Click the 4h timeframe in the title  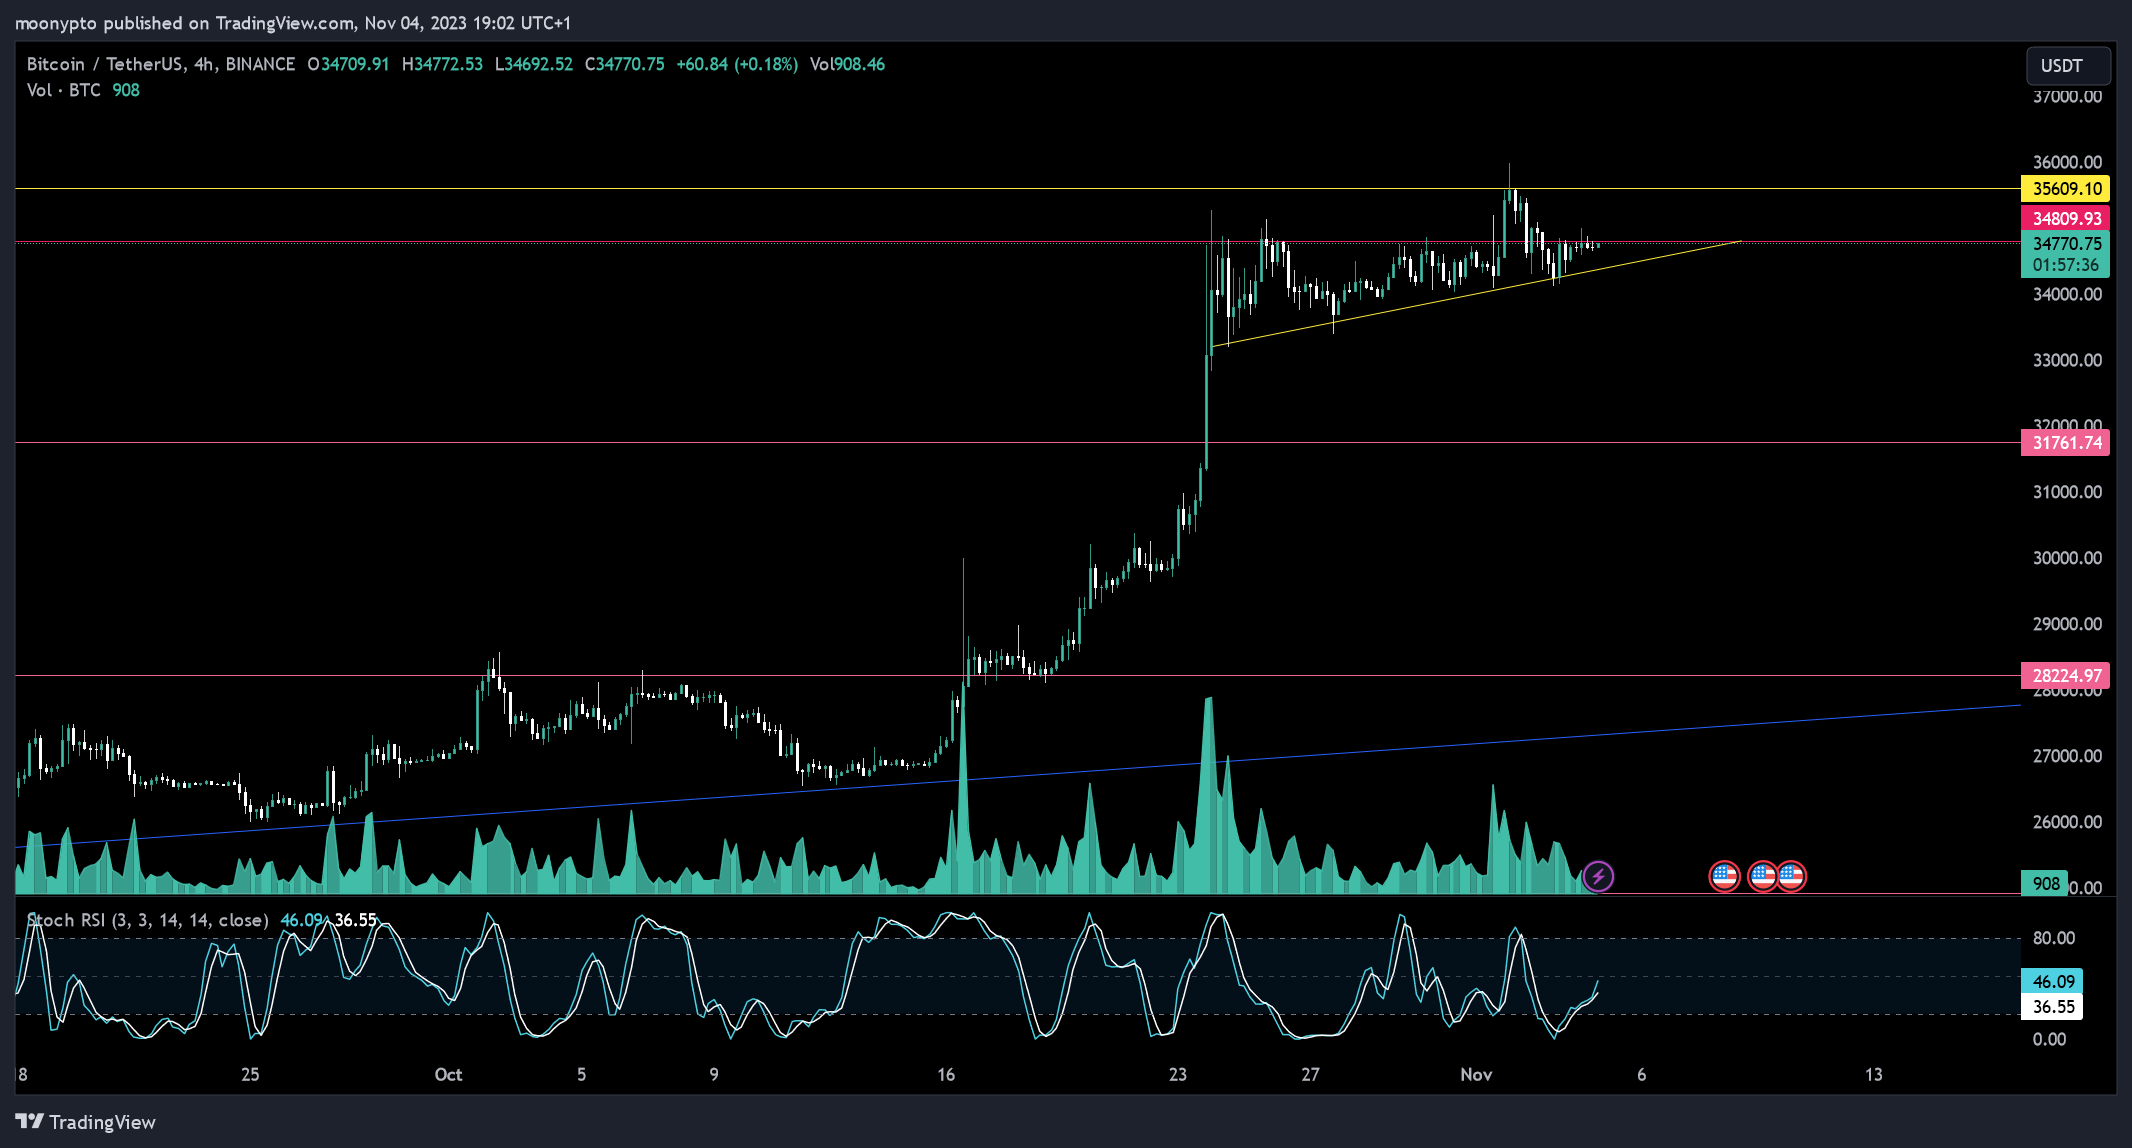[204, 64]
